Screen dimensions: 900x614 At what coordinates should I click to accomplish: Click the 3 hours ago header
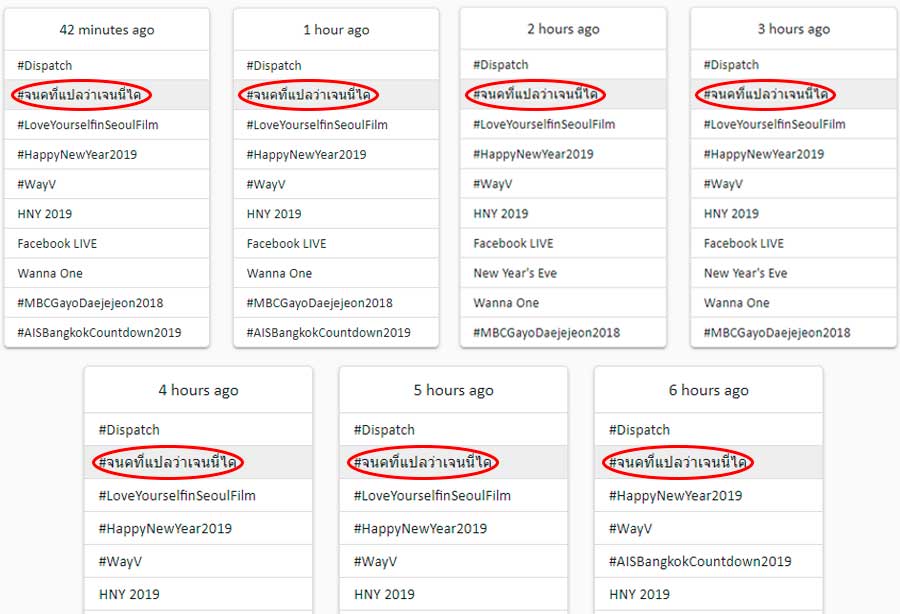click(x=794, y=29)
